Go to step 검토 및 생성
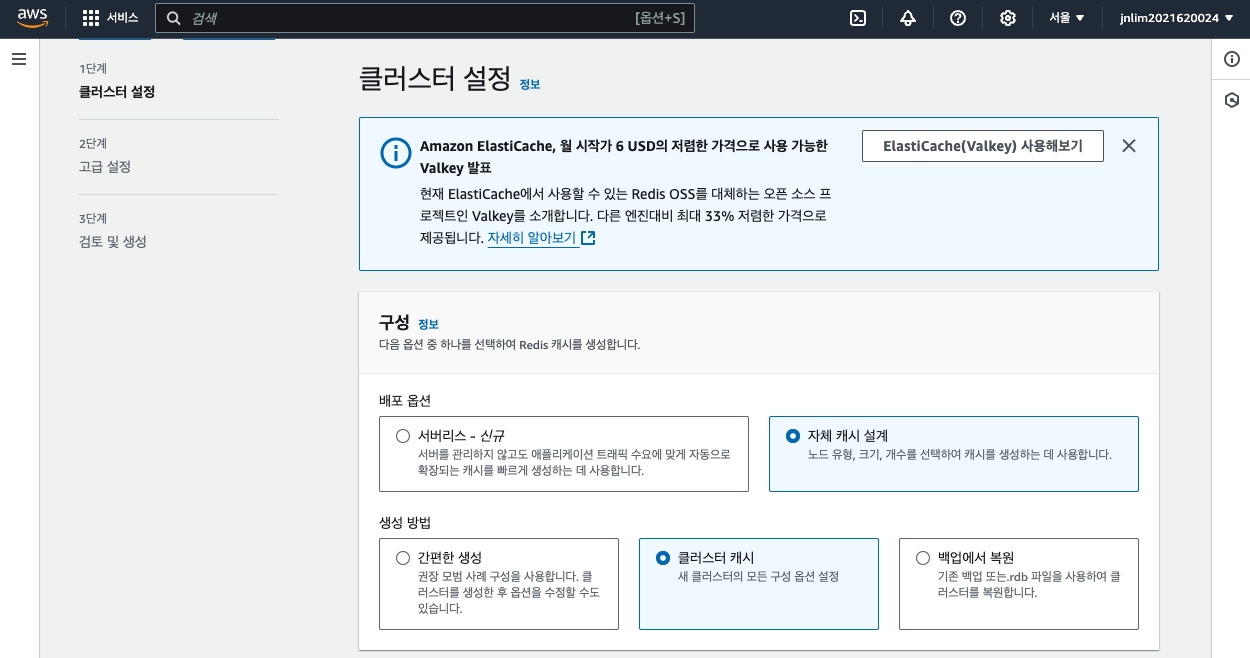This screenshot has width=1250, height=658. click(113, 242)
